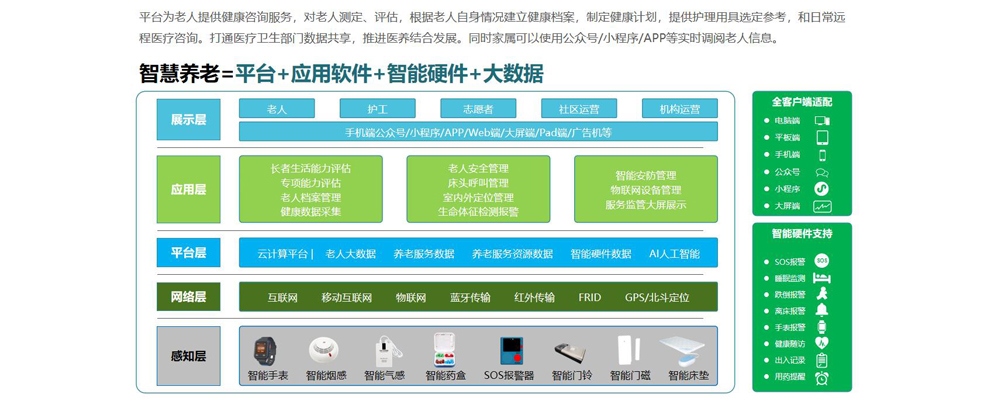990x400 pixels.
Task: Select the SOS报警器 device image
Action: point(511,351)
